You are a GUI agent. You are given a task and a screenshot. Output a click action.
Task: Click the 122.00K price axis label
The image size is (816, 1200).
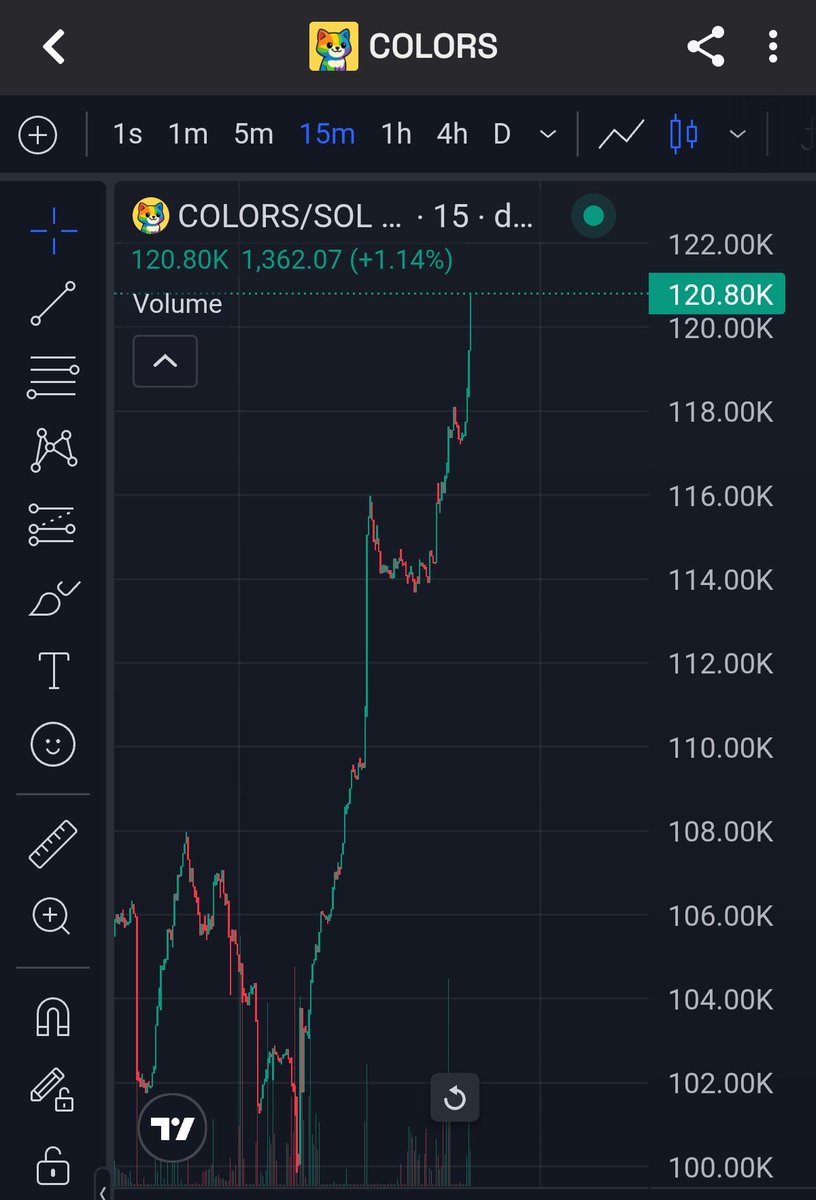tap(721, 243)
